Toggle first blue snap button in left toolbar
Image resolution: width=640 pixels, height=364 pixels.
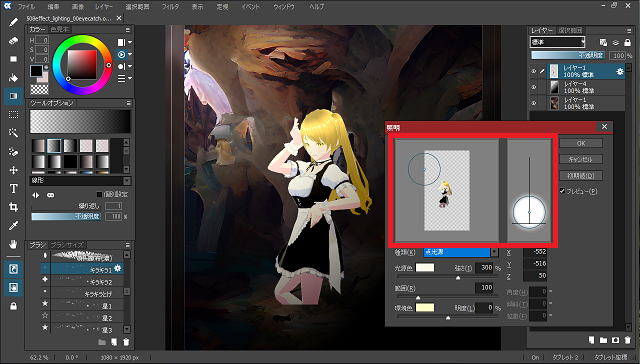pyautogui.click(x=13, y=269)
